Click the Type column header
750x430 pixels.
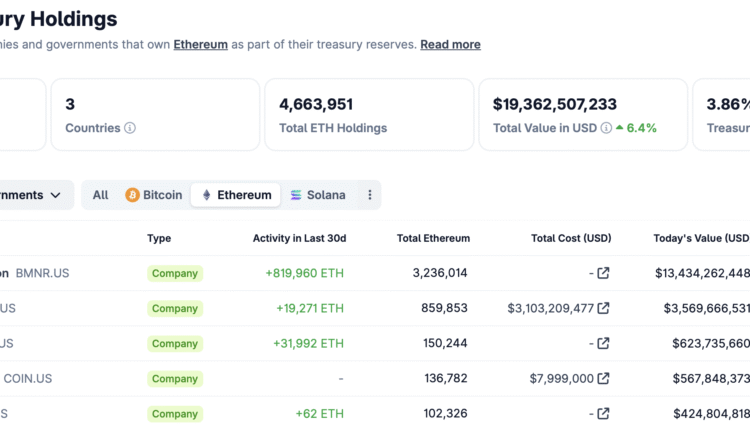pyautogui.click(x=159, y=238)
